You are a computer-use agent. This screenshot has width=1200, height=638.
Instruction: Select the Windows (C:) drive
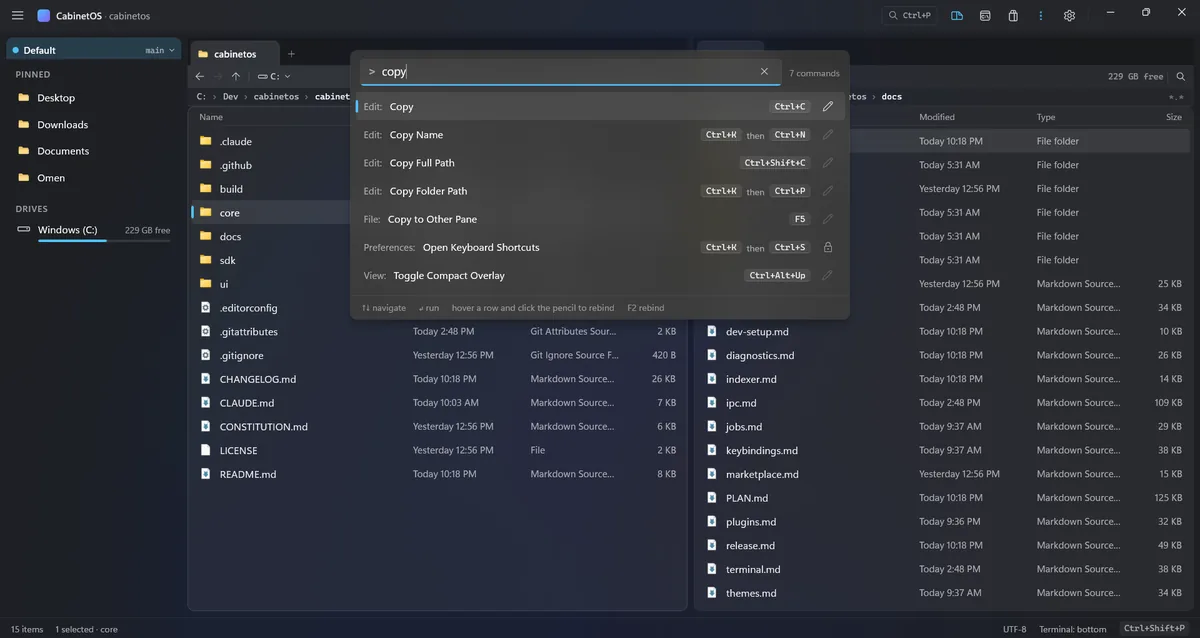(x=94, y=230)
